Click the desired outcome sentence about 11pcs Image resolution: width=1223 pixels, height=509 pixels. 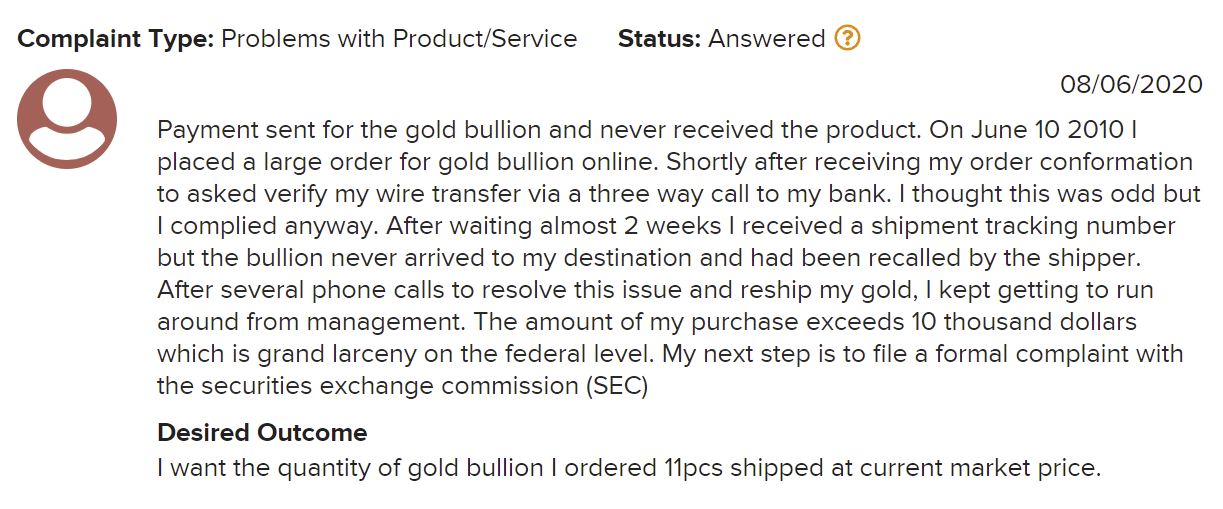(628, 467)
